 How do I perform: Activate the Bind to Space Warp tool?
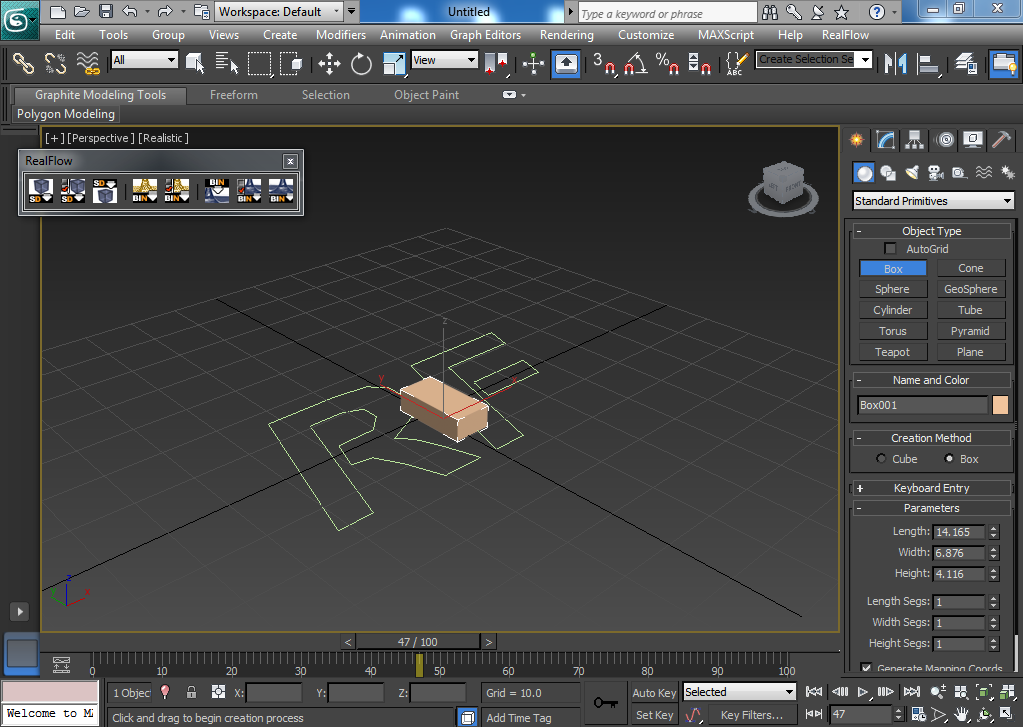coord(88,63)
